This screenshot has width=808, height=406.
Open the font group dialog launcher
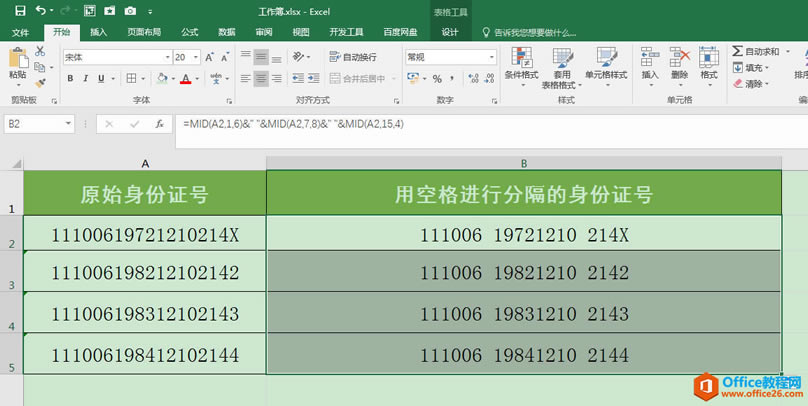229,101
